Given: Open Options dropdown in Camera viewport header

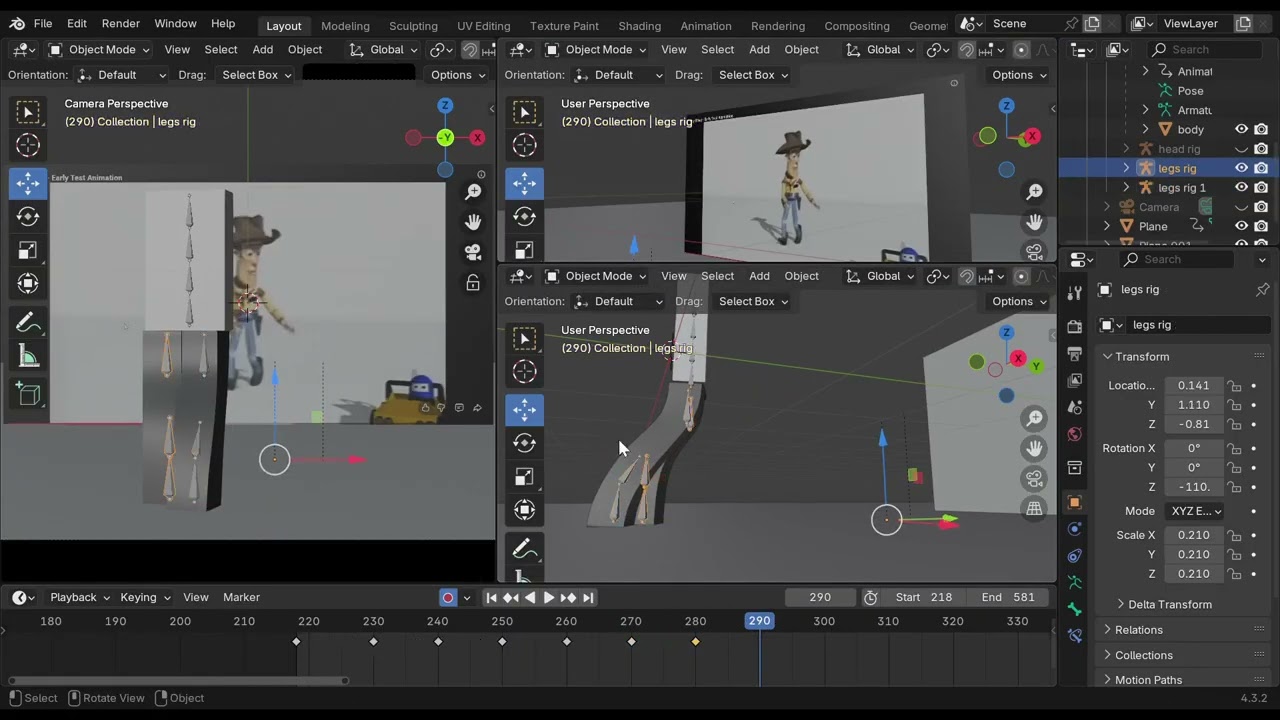Looking at the screenshot, I should (x=457, y=75).
